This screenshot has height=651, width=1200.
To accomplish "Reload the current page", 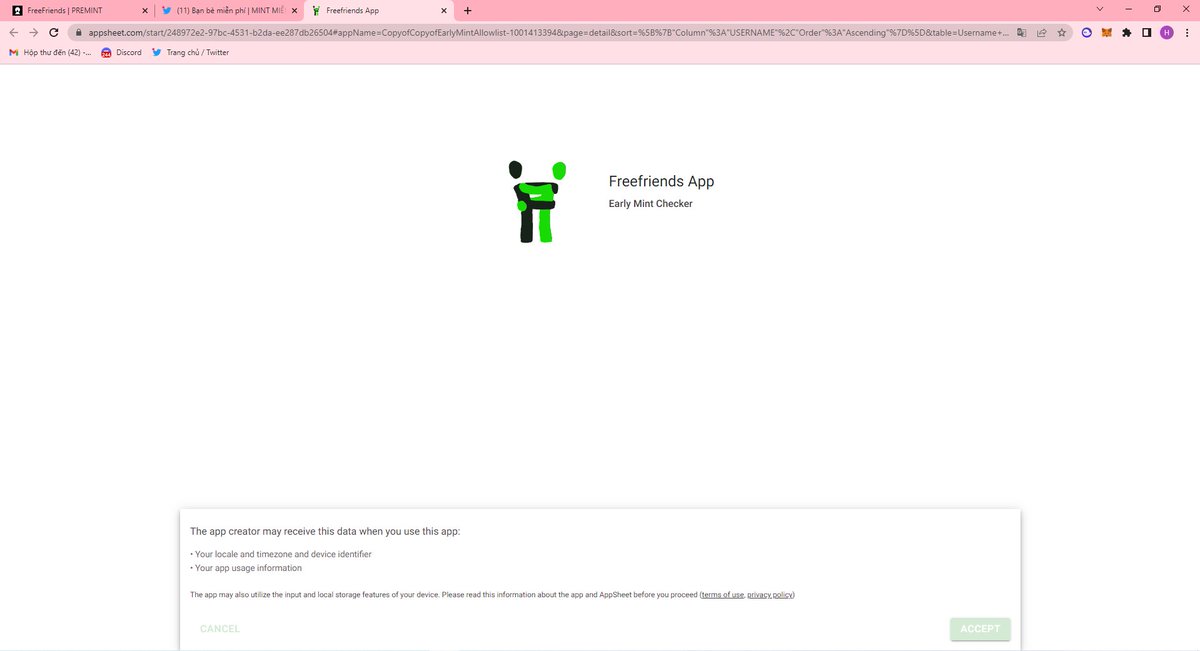I will (55, 32).
